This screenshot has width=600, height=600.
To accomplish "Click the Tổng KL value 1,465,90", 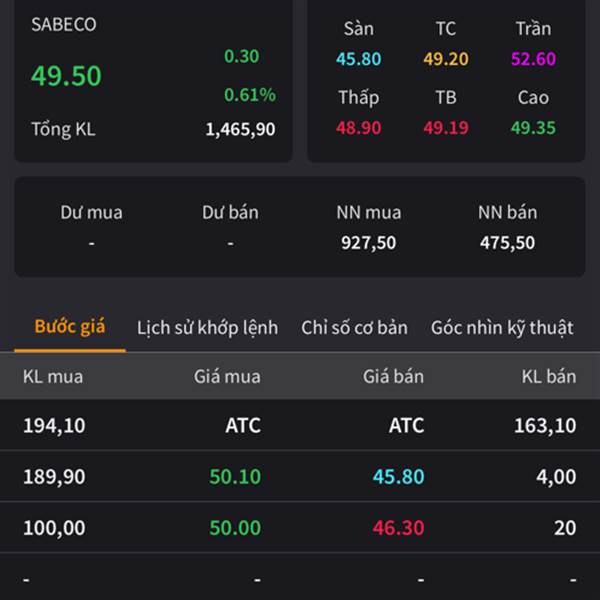I will pyautogui.click(x=240, y=129).
